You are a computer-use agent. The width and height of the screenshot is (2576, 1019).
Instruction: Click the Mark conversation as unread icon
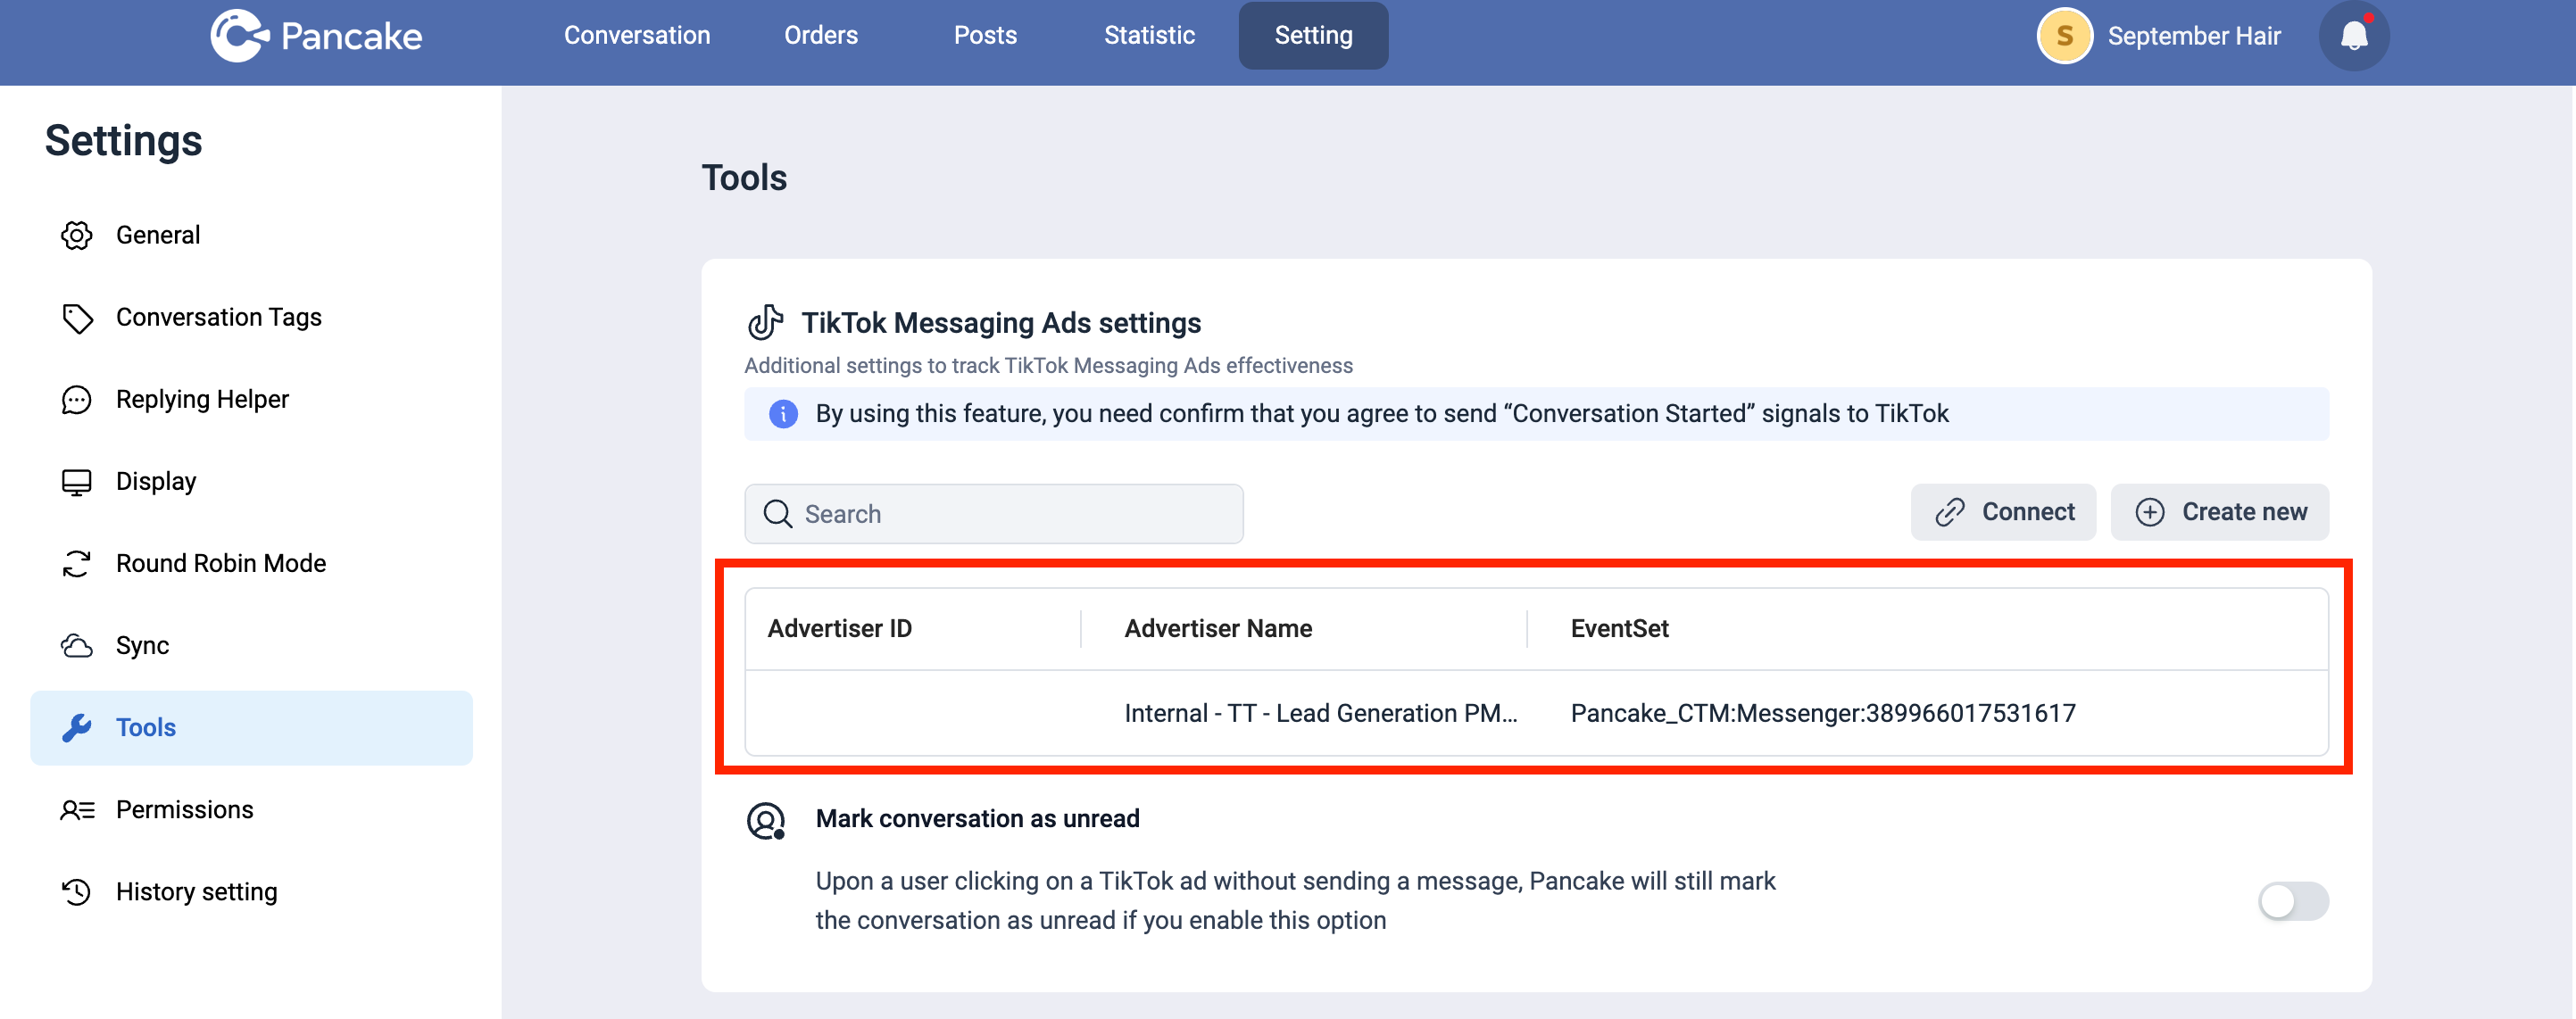tap(766, 821)
